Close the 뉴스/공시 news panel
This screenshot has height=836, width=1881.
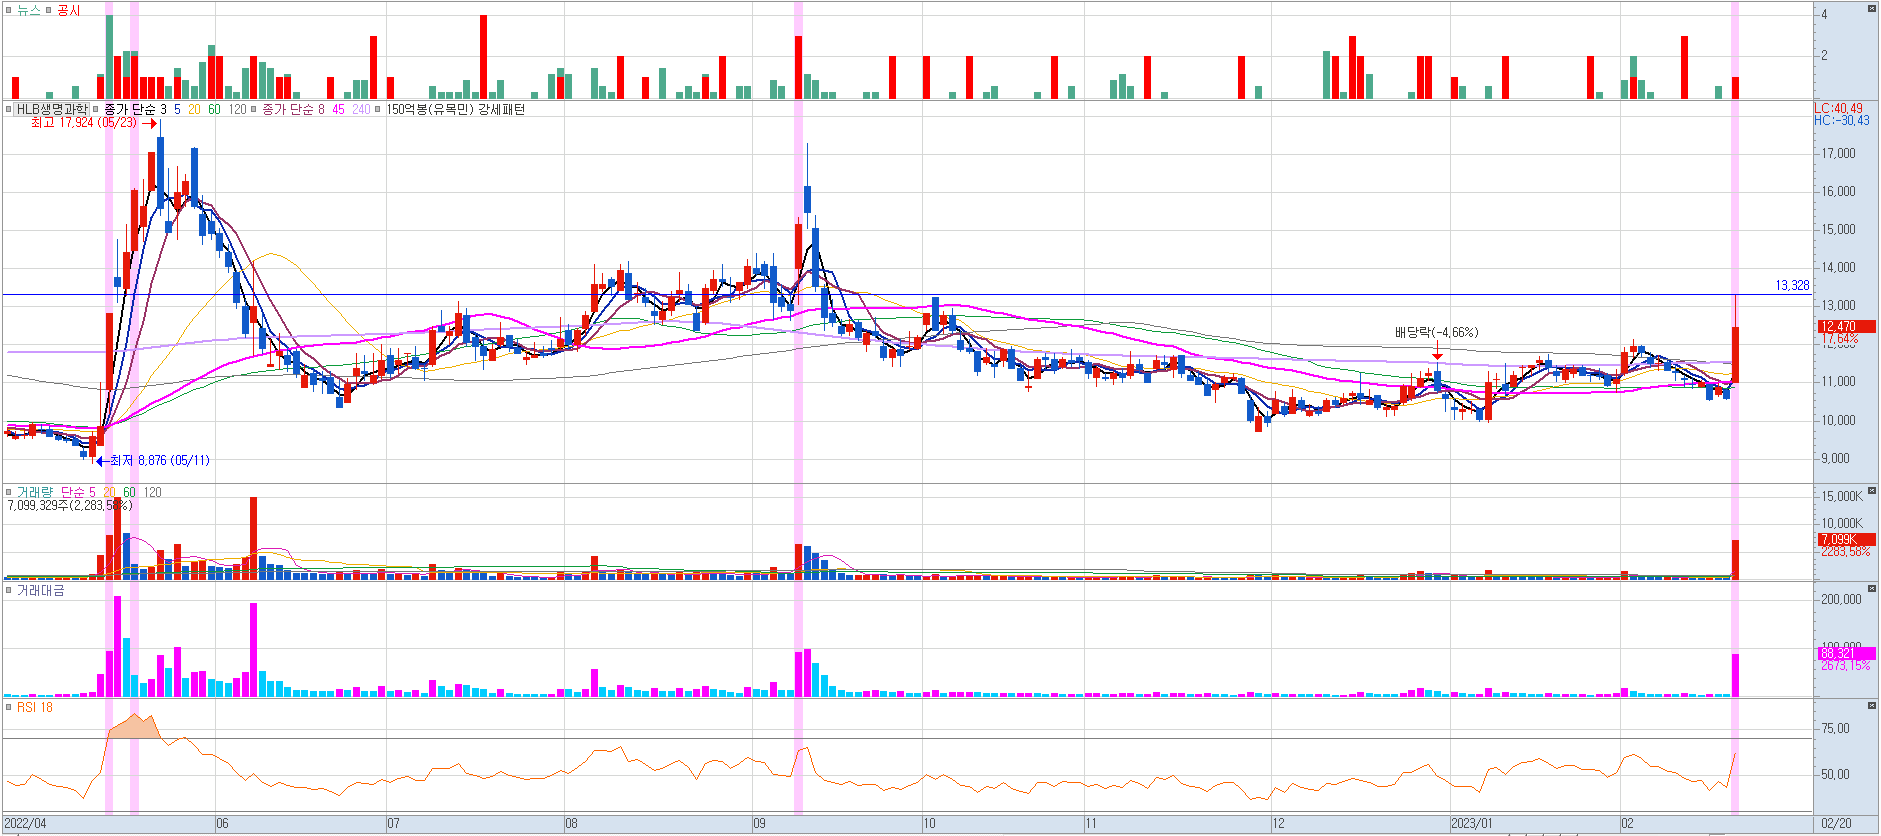coord(1872,8)
